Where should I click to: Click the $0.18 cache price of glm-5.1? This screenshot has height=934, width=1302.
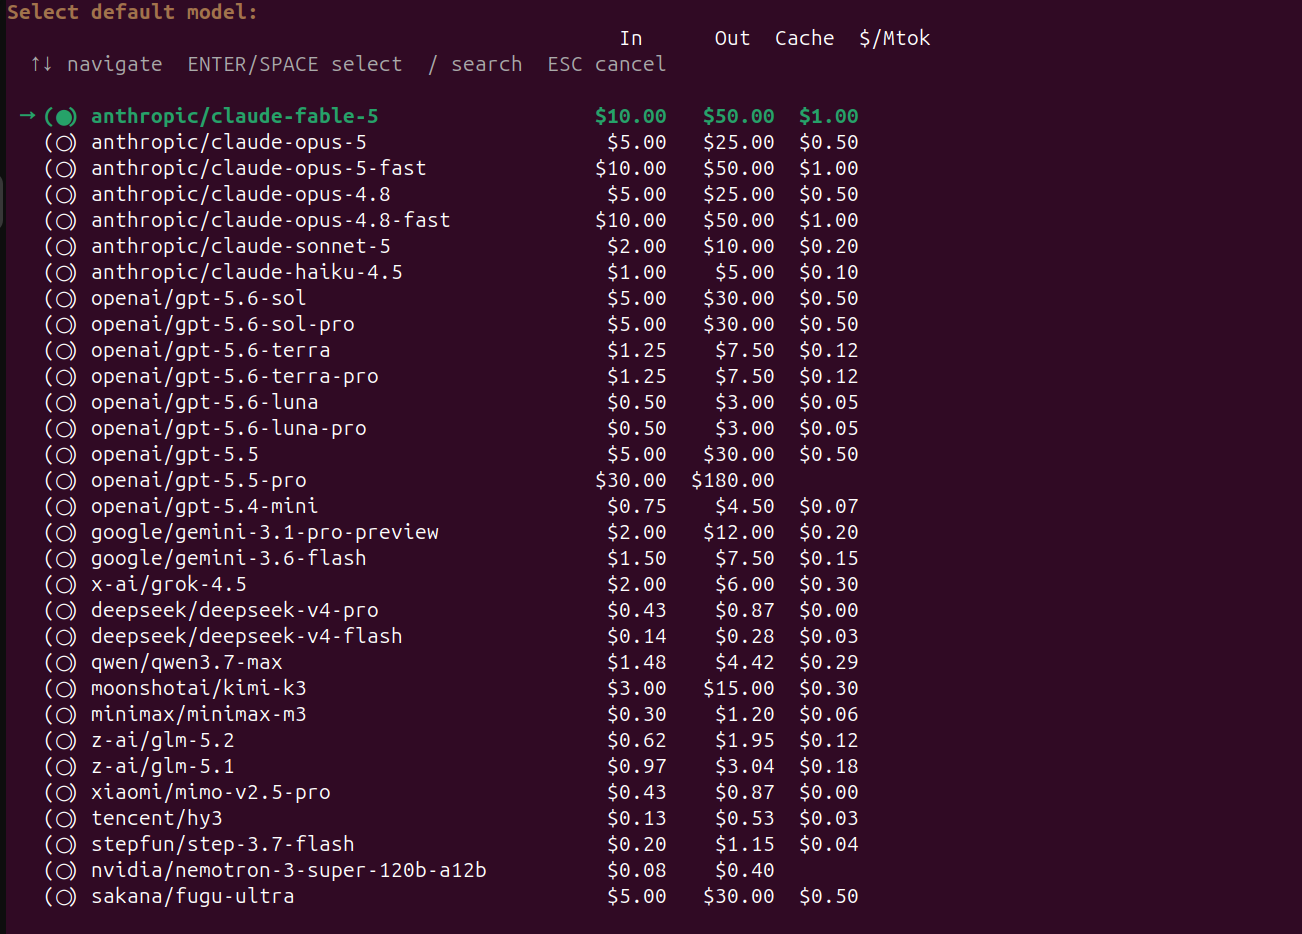point(828,766)
